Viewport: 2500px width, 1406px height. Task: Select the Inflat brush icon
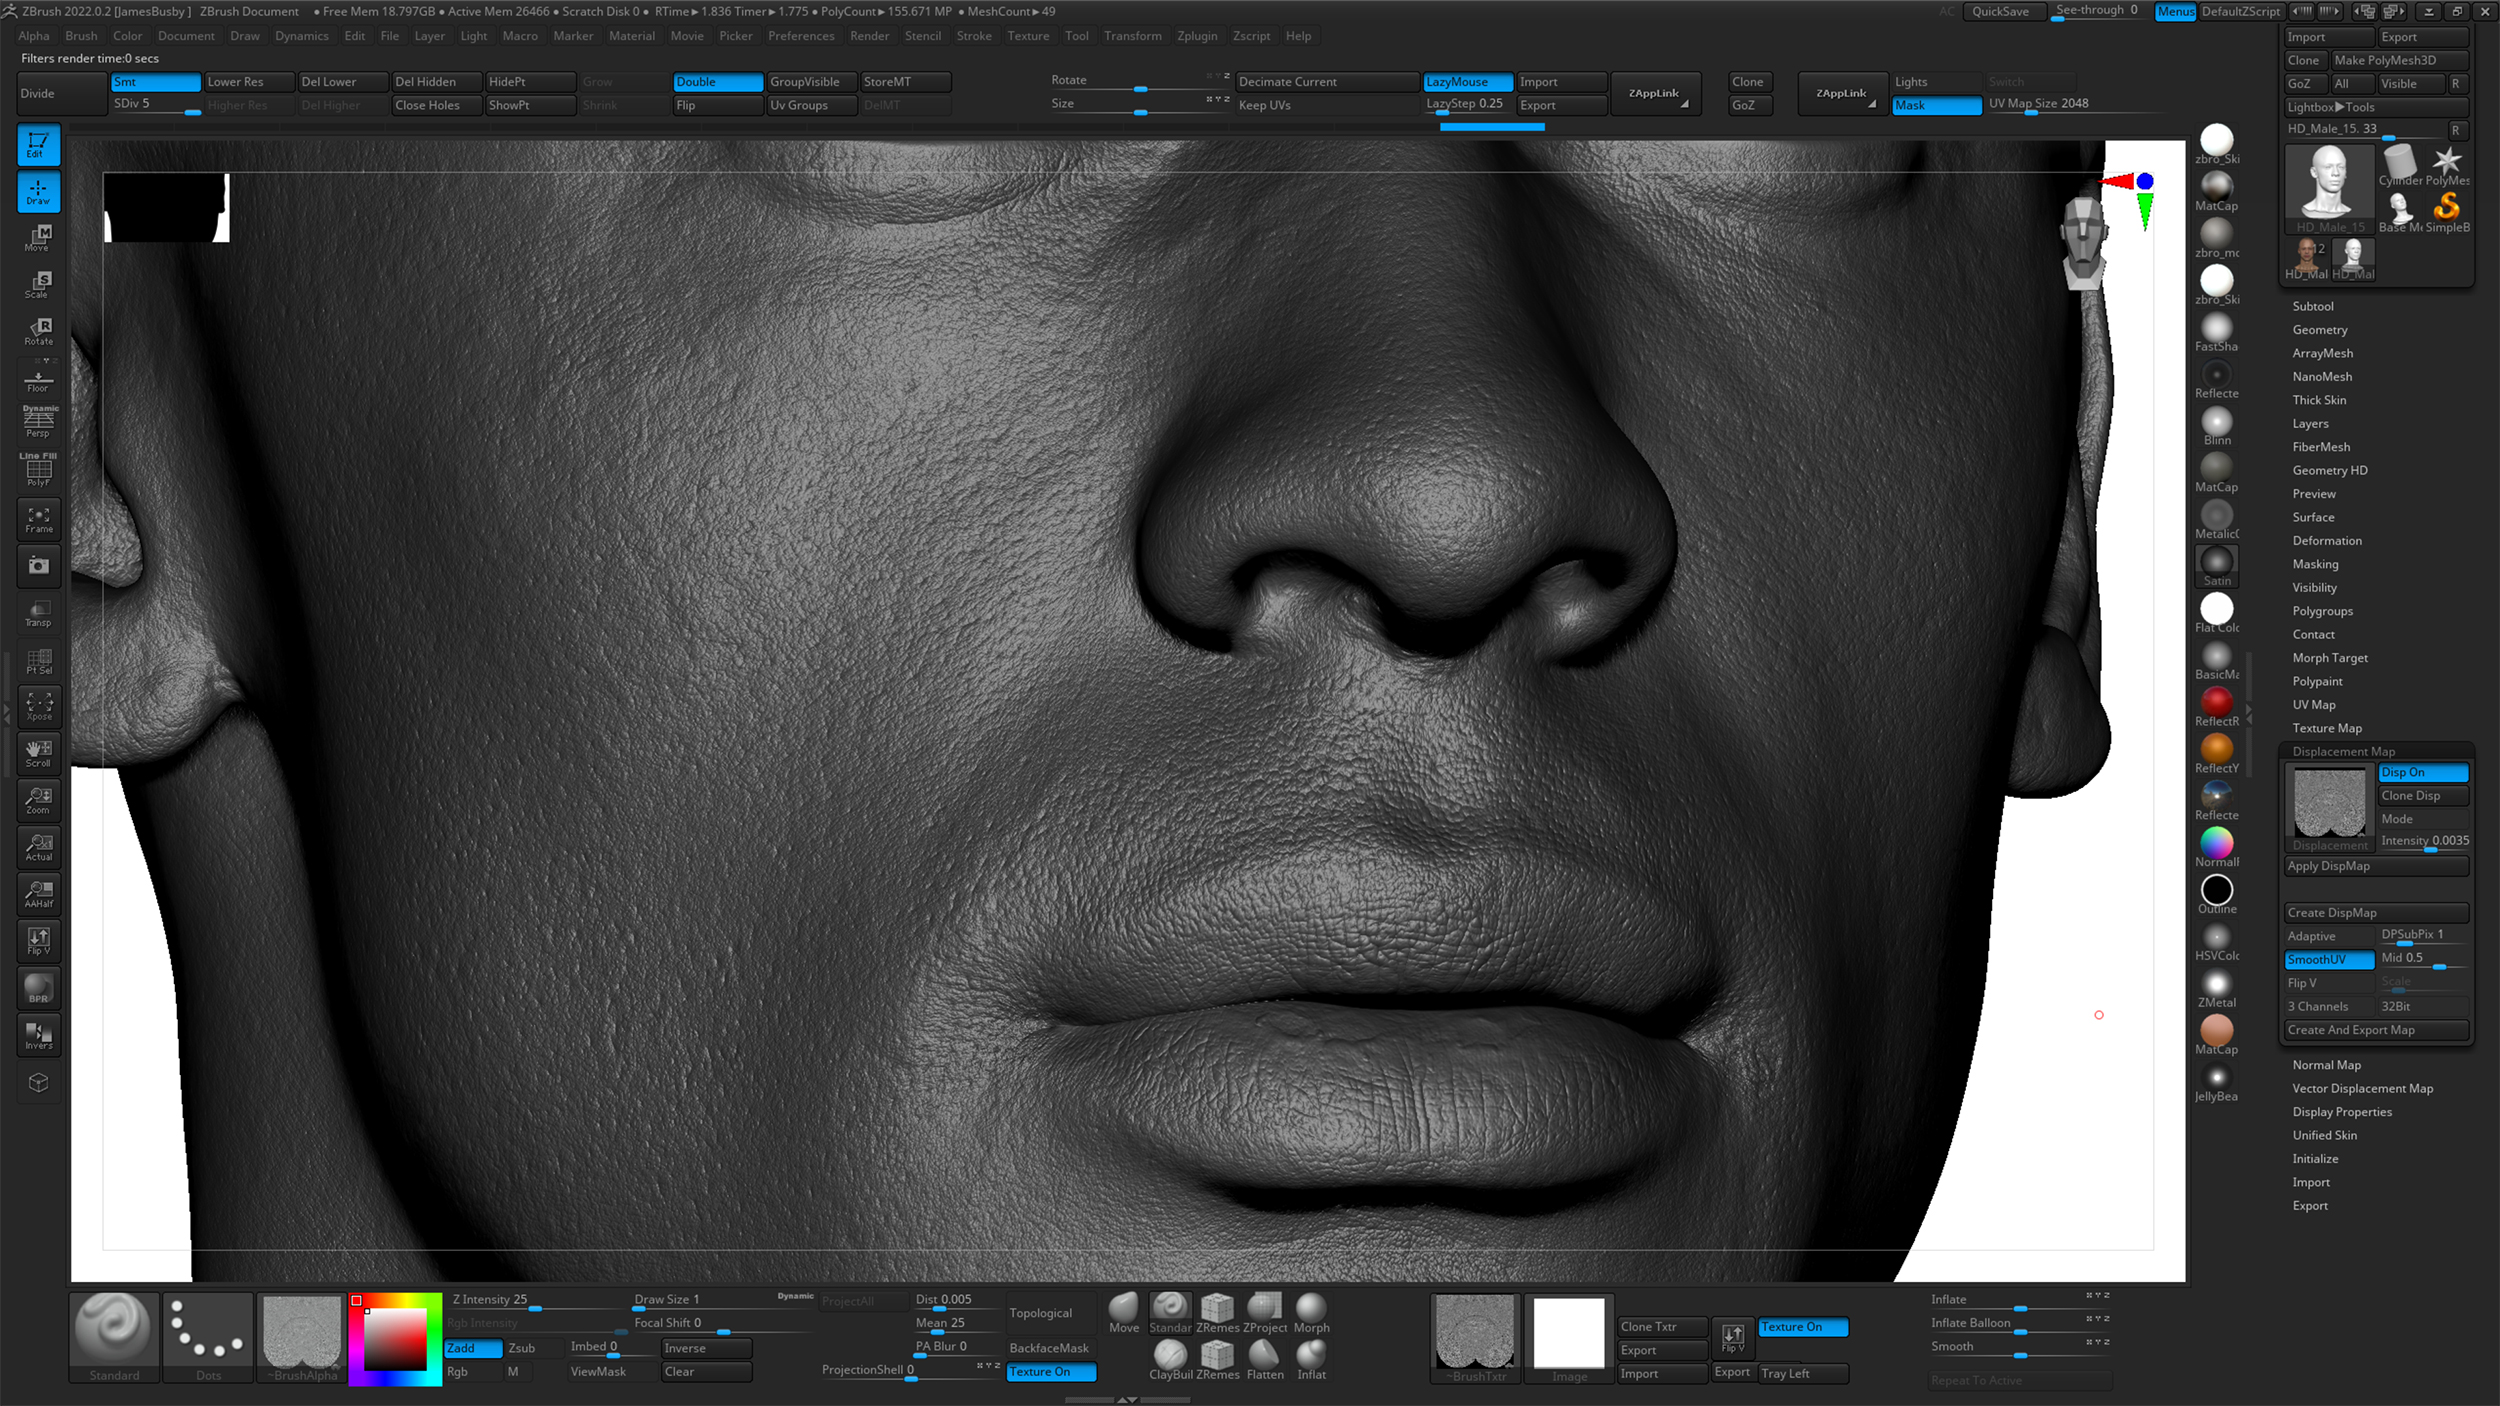tap(1311, 1355)
